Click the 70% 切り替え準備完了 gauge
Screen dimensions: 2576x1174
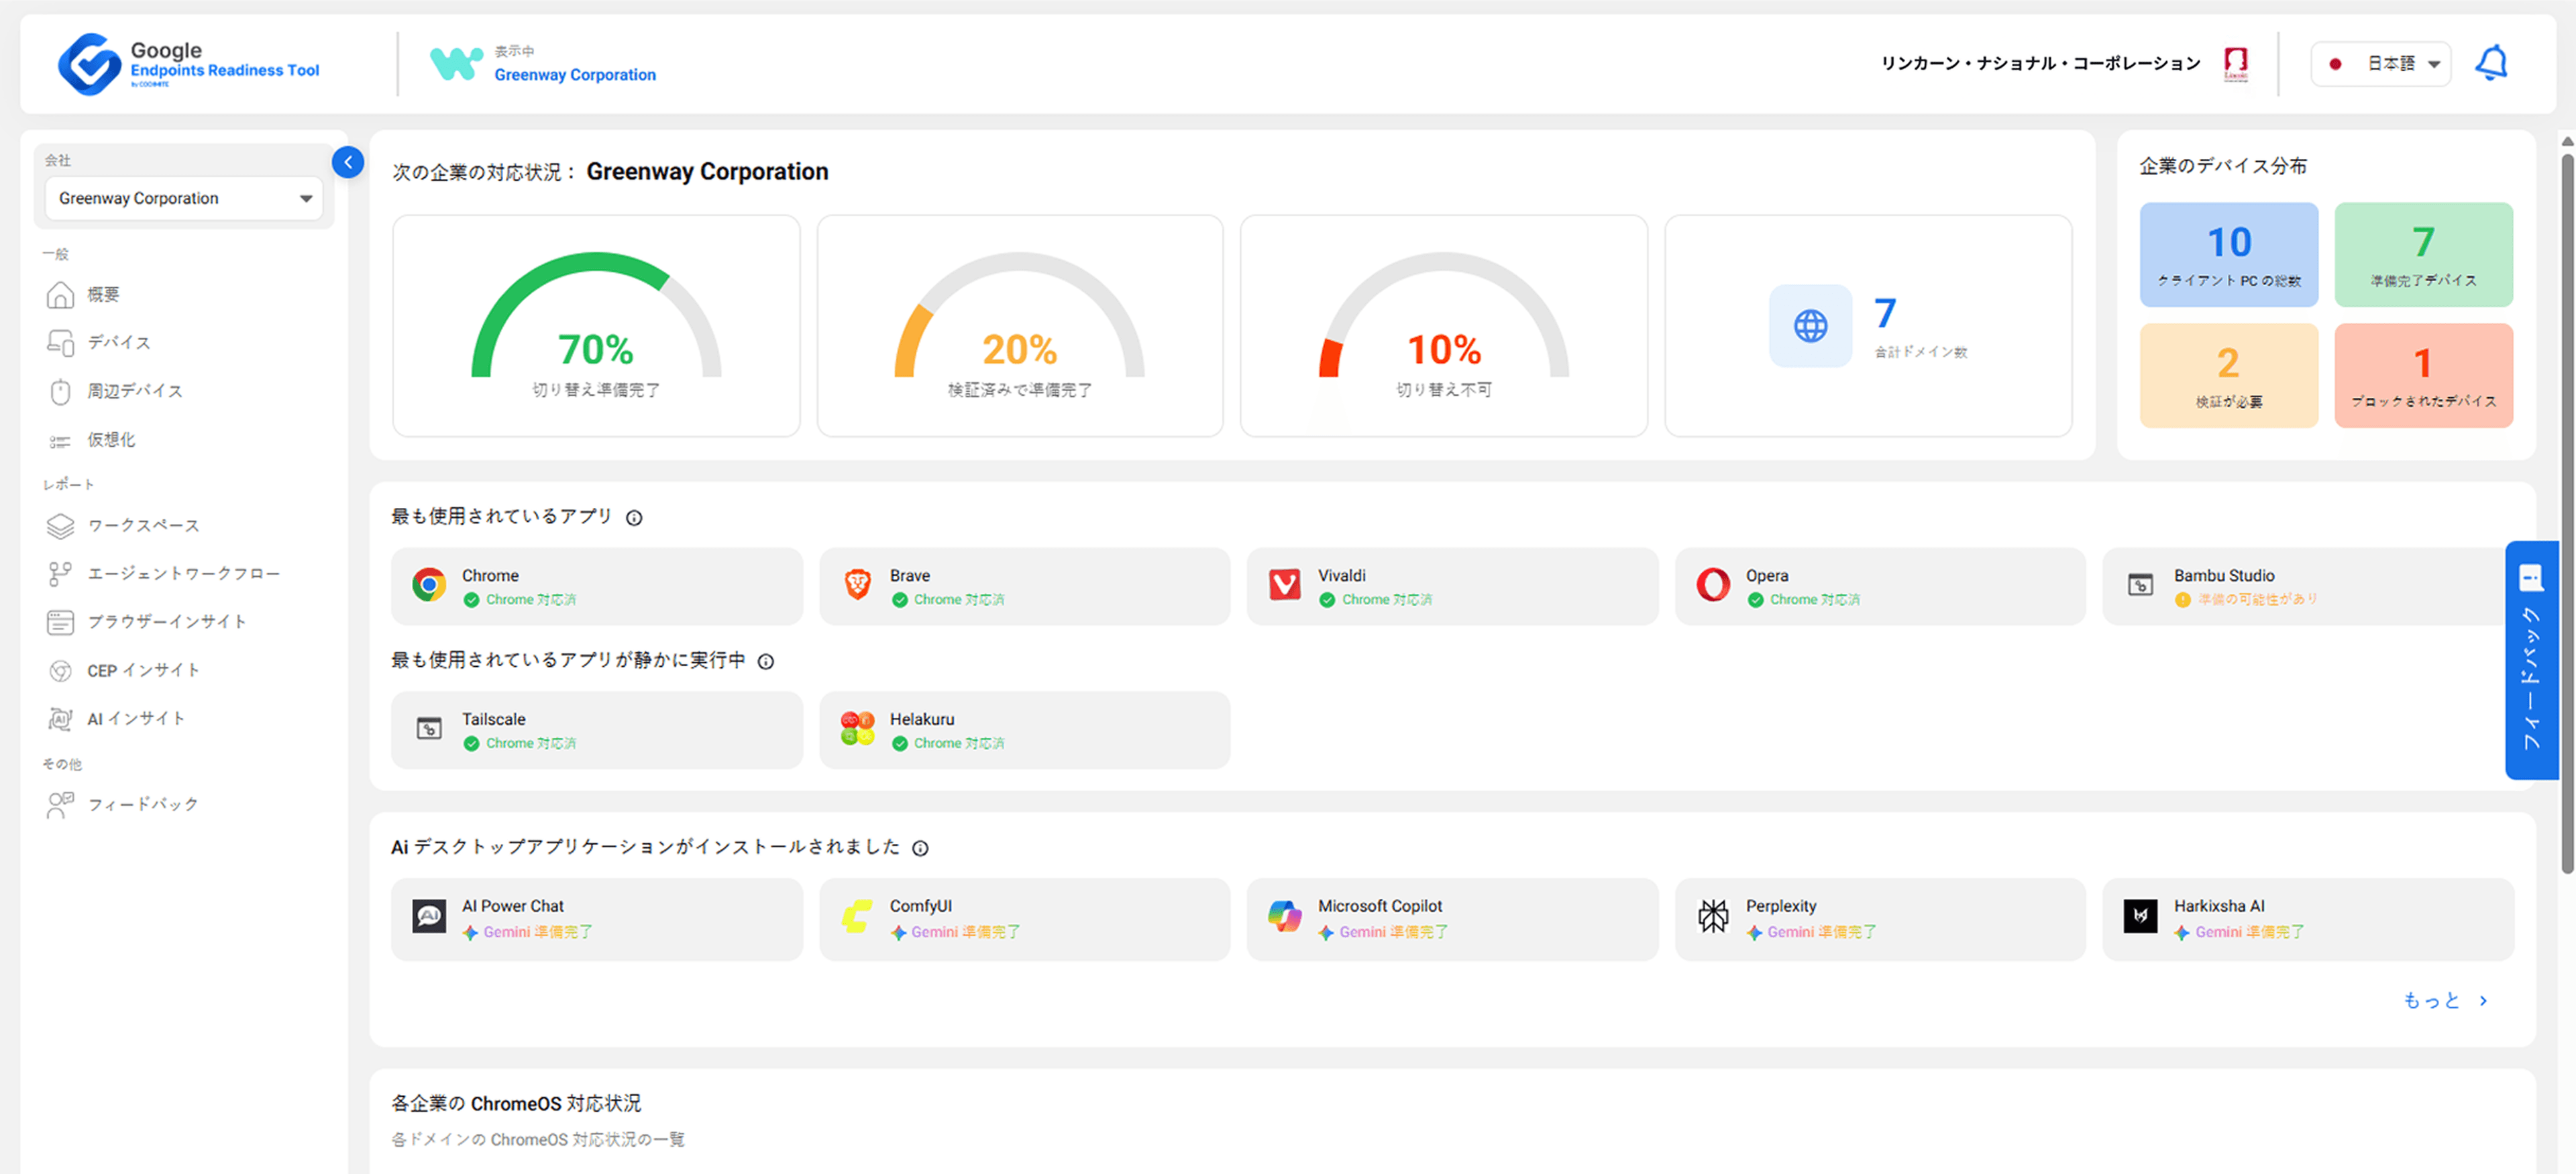click(596, 326)
